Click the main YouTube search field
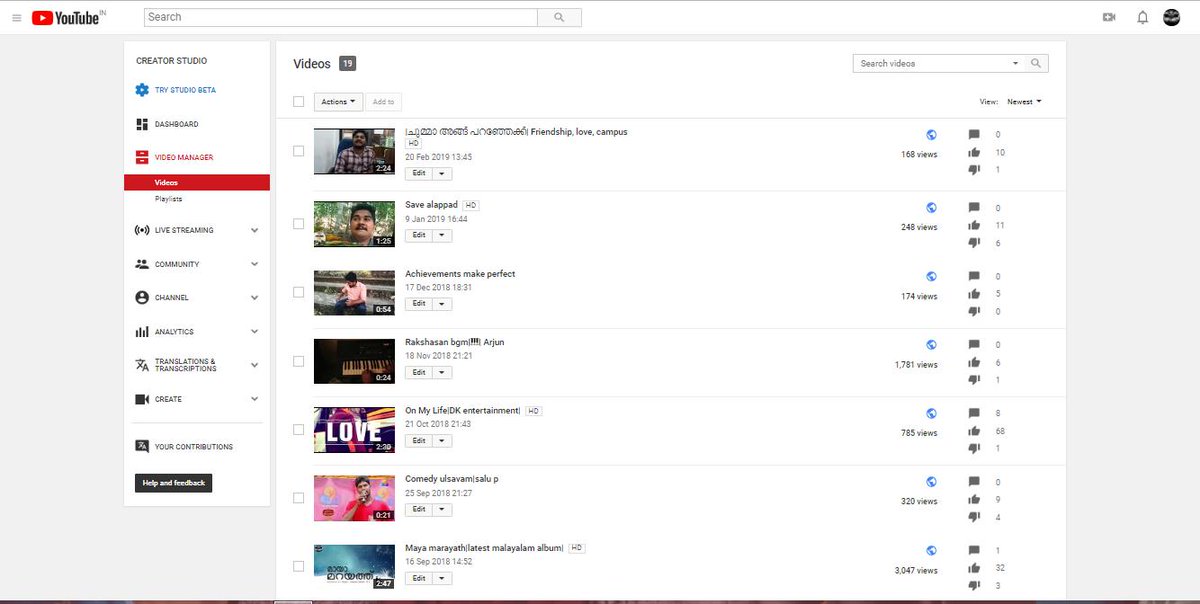1200x604 pixels. [x=341, y=17]
